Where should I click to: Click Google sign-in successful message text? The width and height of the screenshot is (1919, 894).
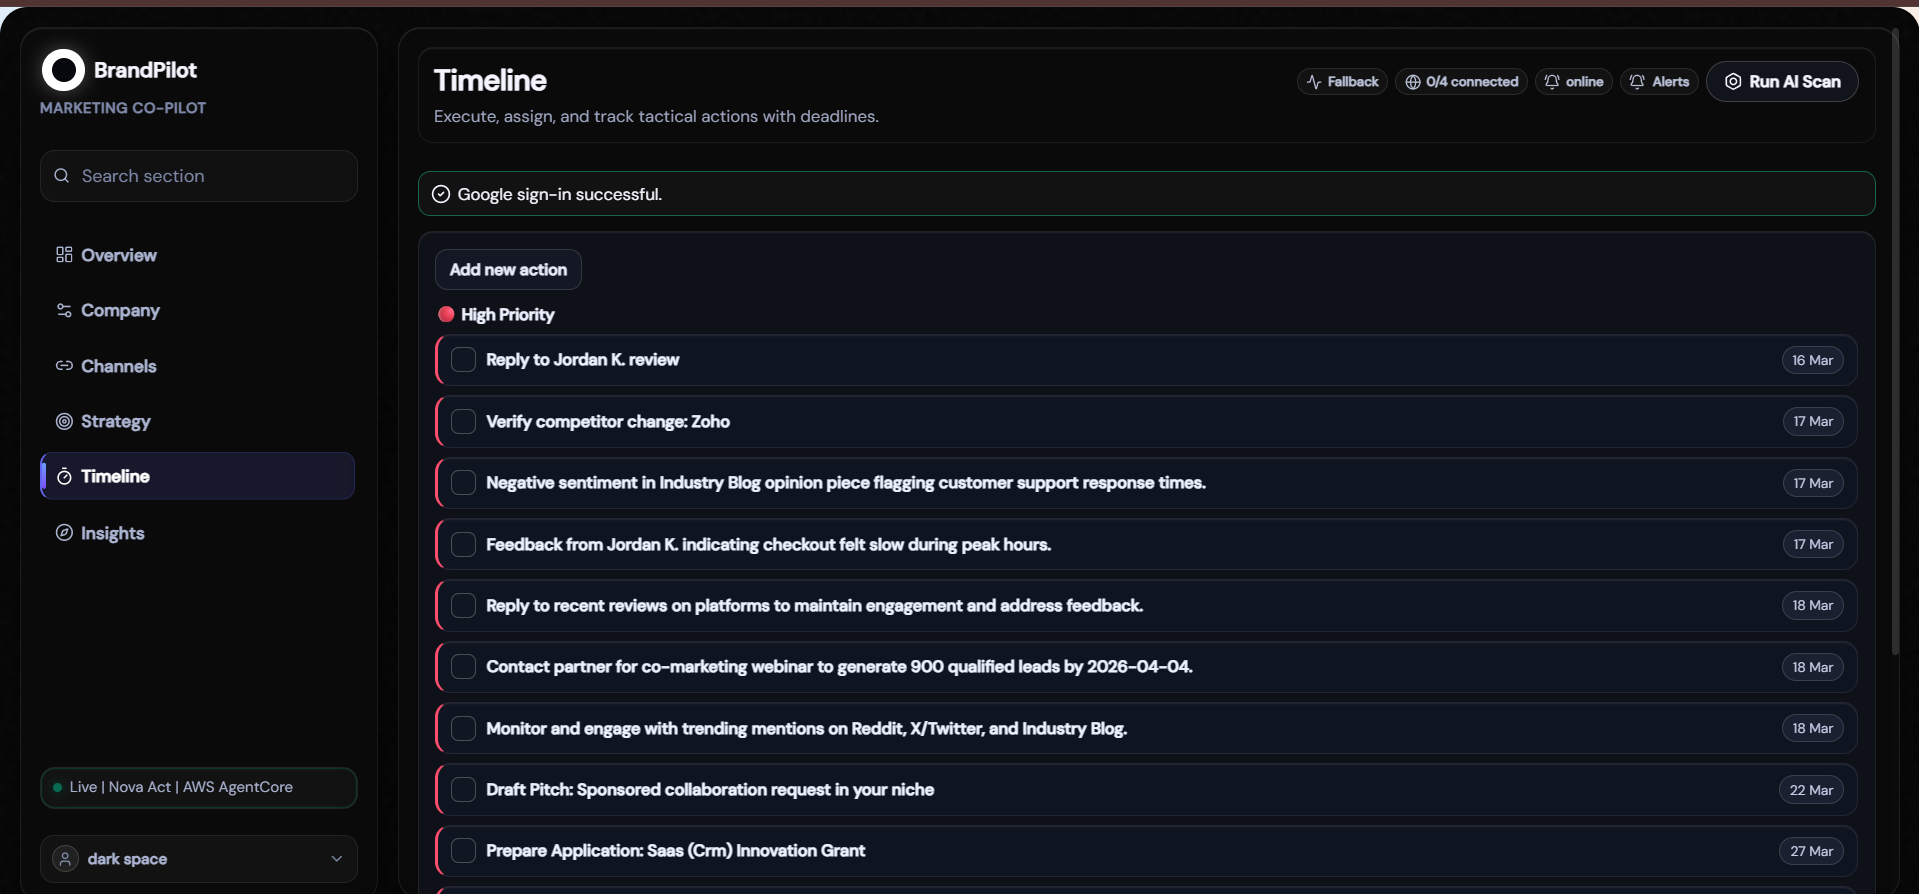[x=559, y=194]
